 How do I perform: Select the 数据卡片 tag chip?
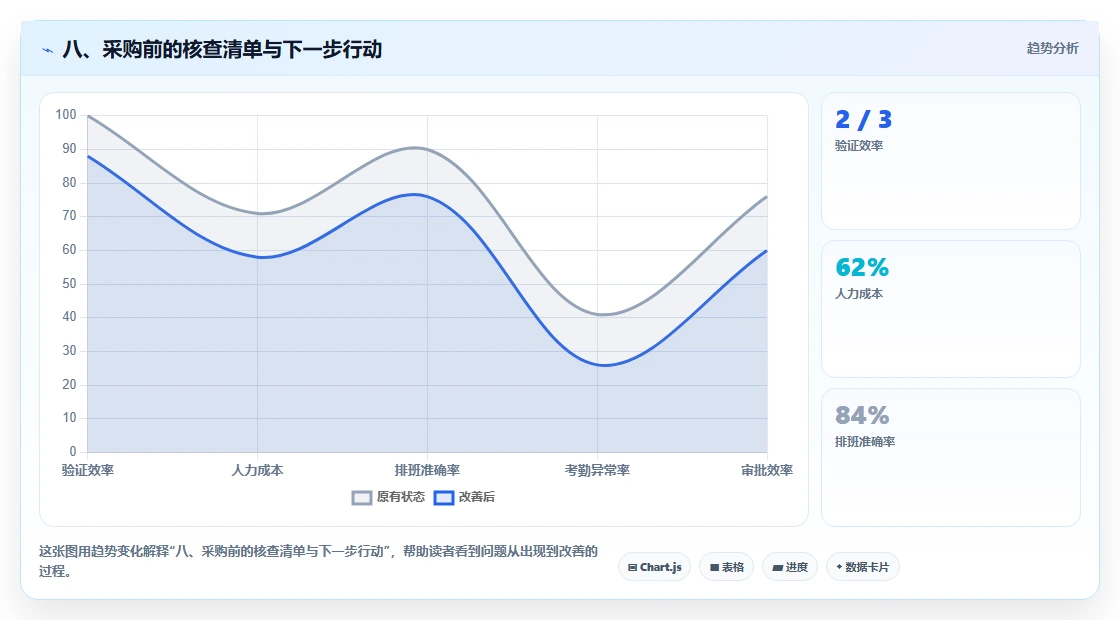click(863, 567)
